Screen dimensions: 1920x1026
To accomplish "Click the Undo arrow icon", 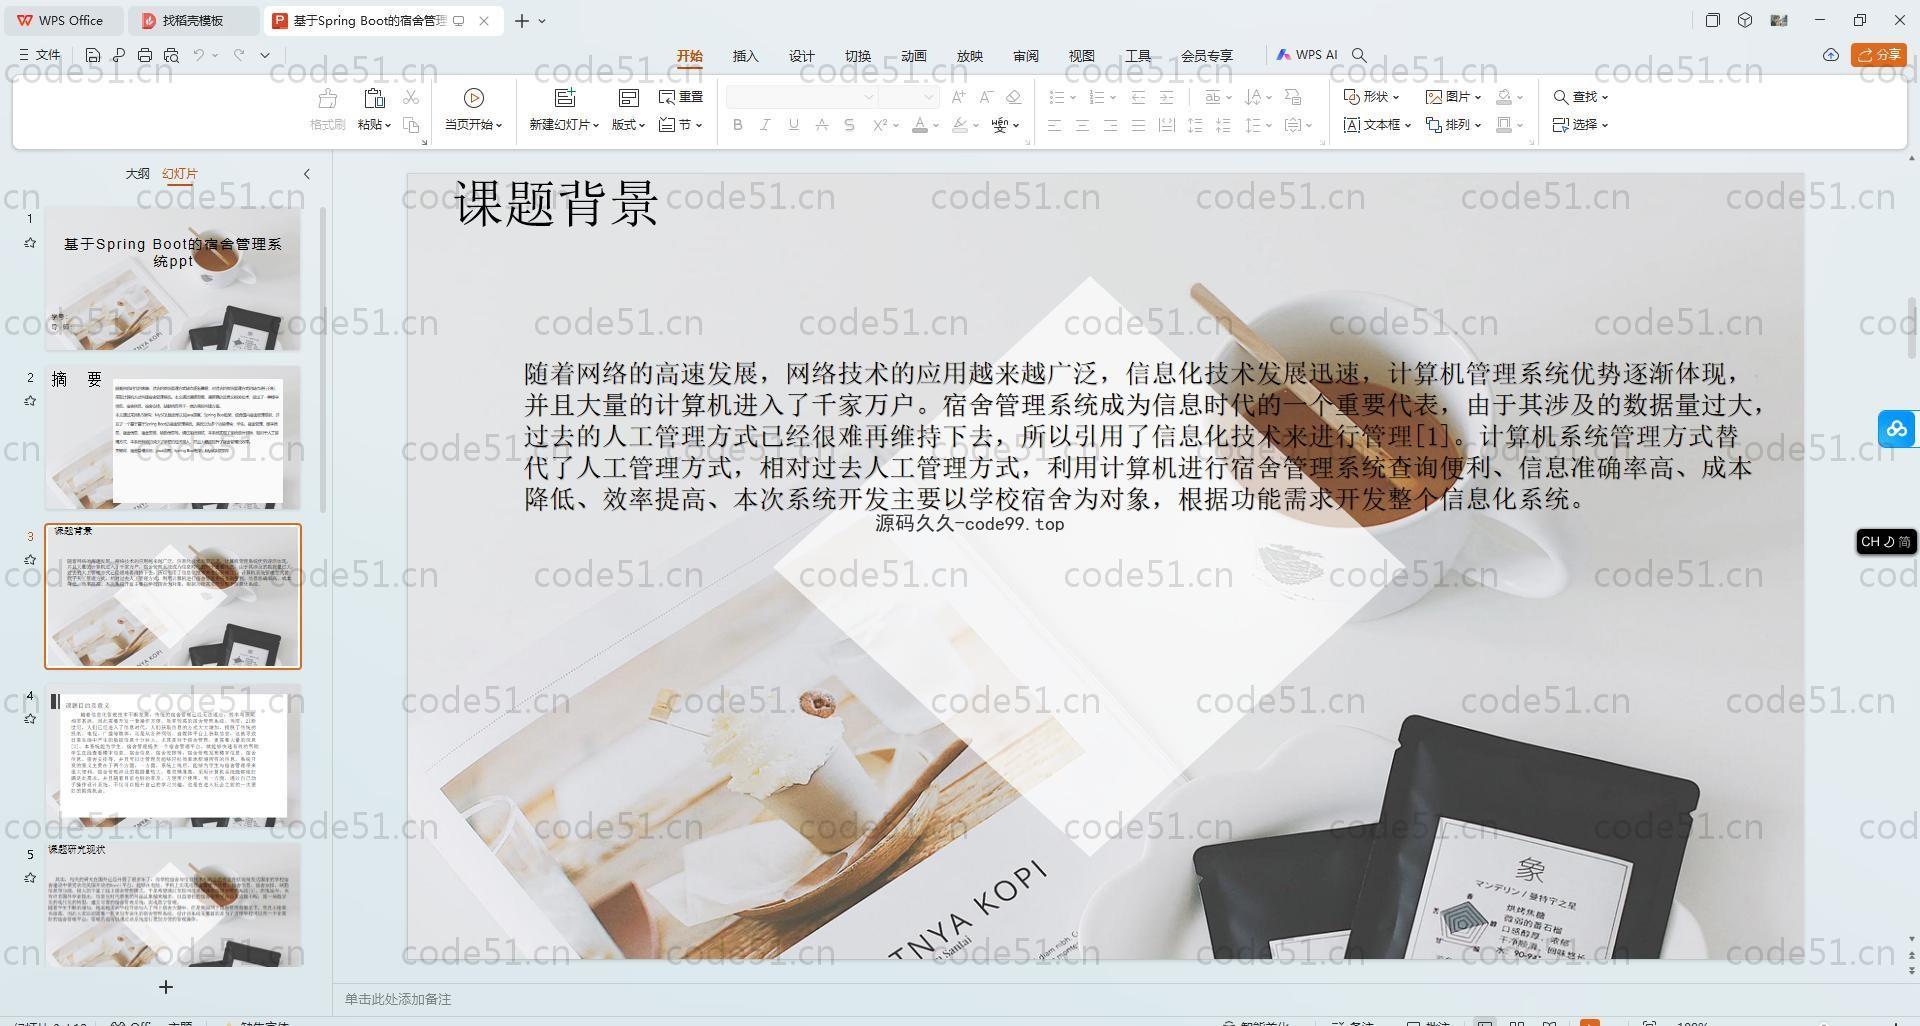I will pyautogui.click(x=199, y=56).
